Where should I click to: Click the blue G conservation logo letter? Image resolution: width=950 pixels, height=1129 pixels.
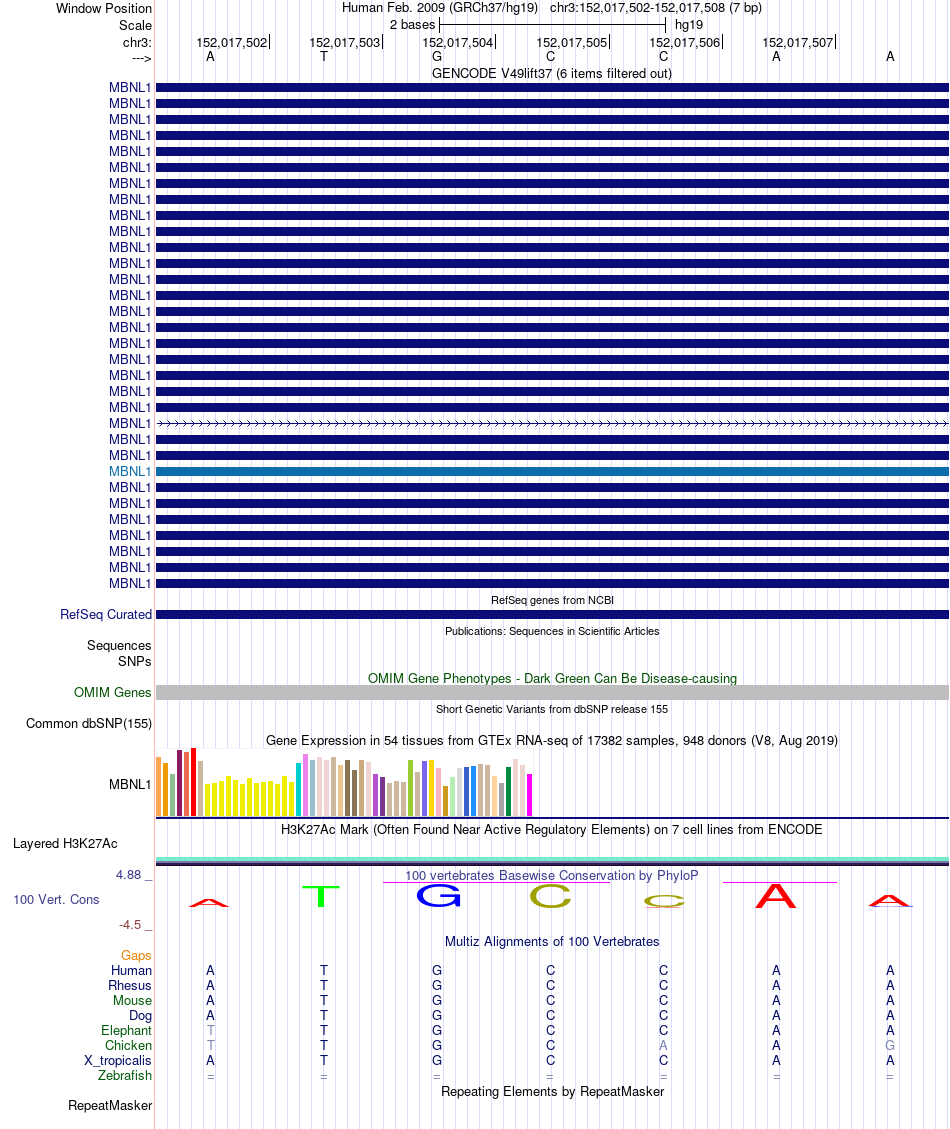pyautogui.click(x=439, y=896)
